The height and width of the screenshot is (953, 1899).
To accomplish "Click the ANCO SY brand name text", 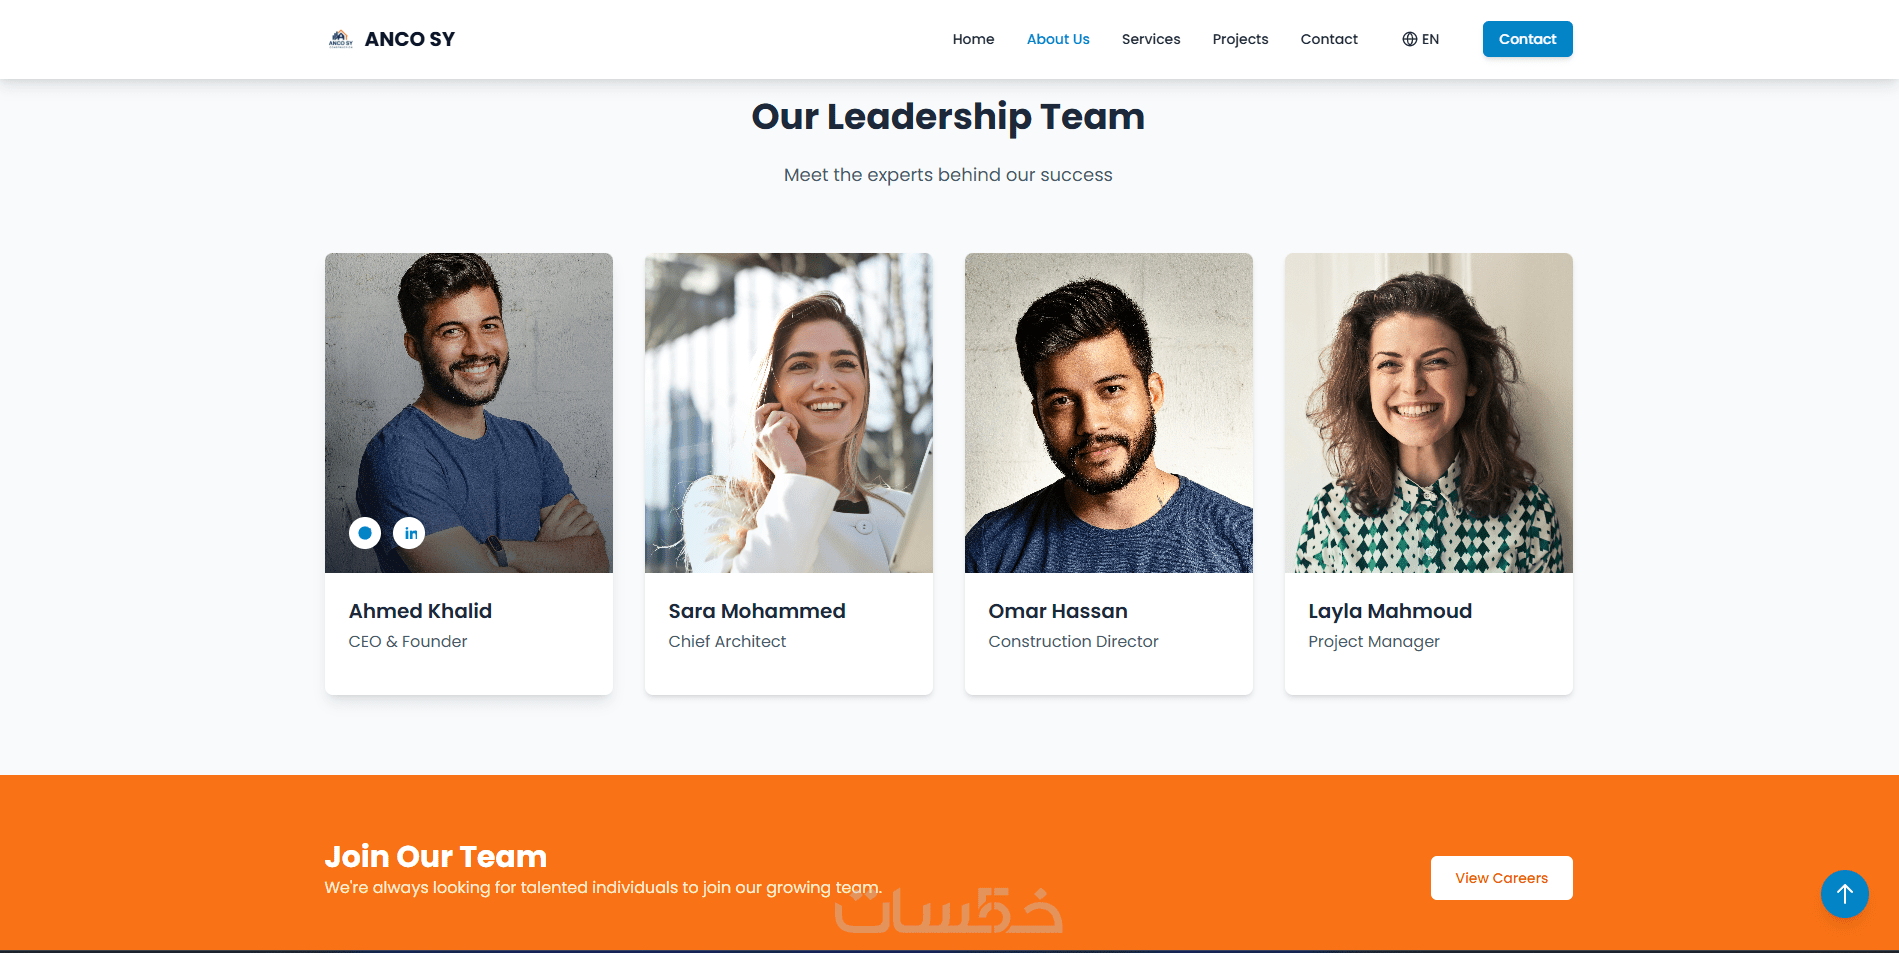I will pyautogui.click(x=410, y=39).
